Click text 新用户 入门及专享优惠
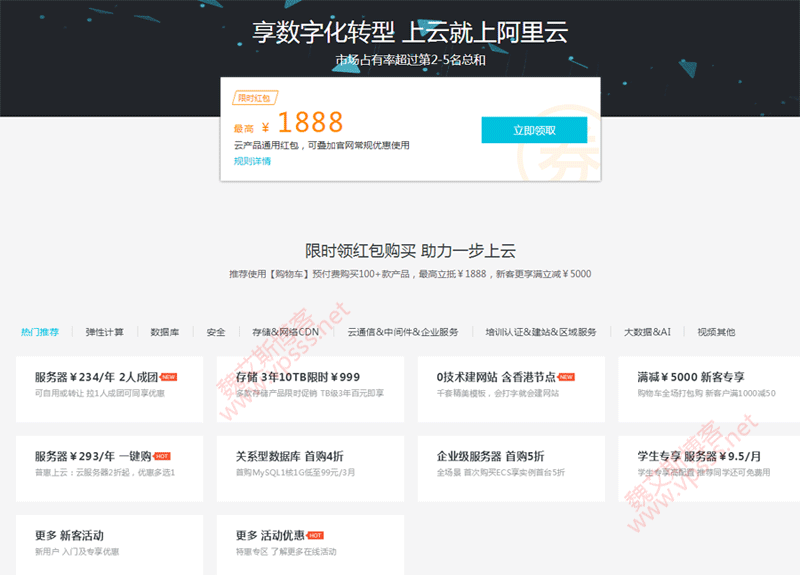 (77, 552)
